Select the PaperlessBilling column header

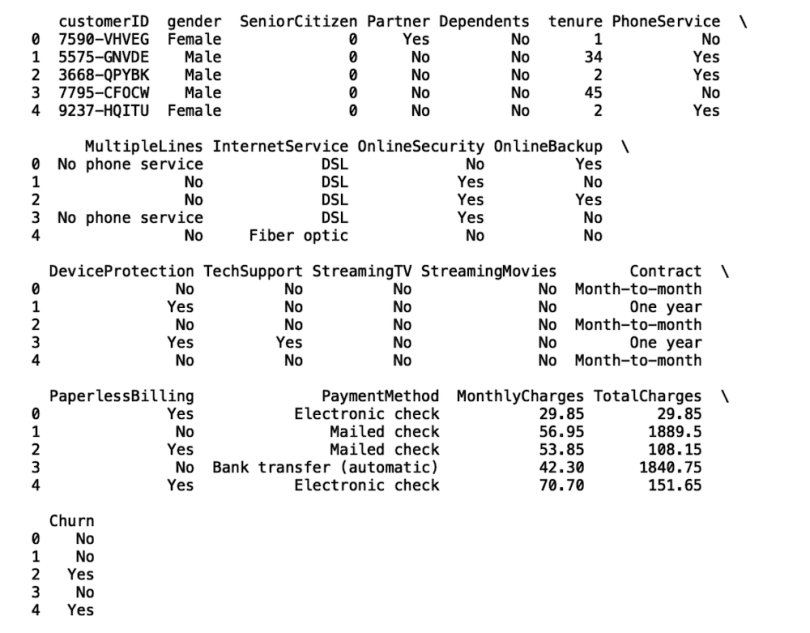tap(121, 396)
